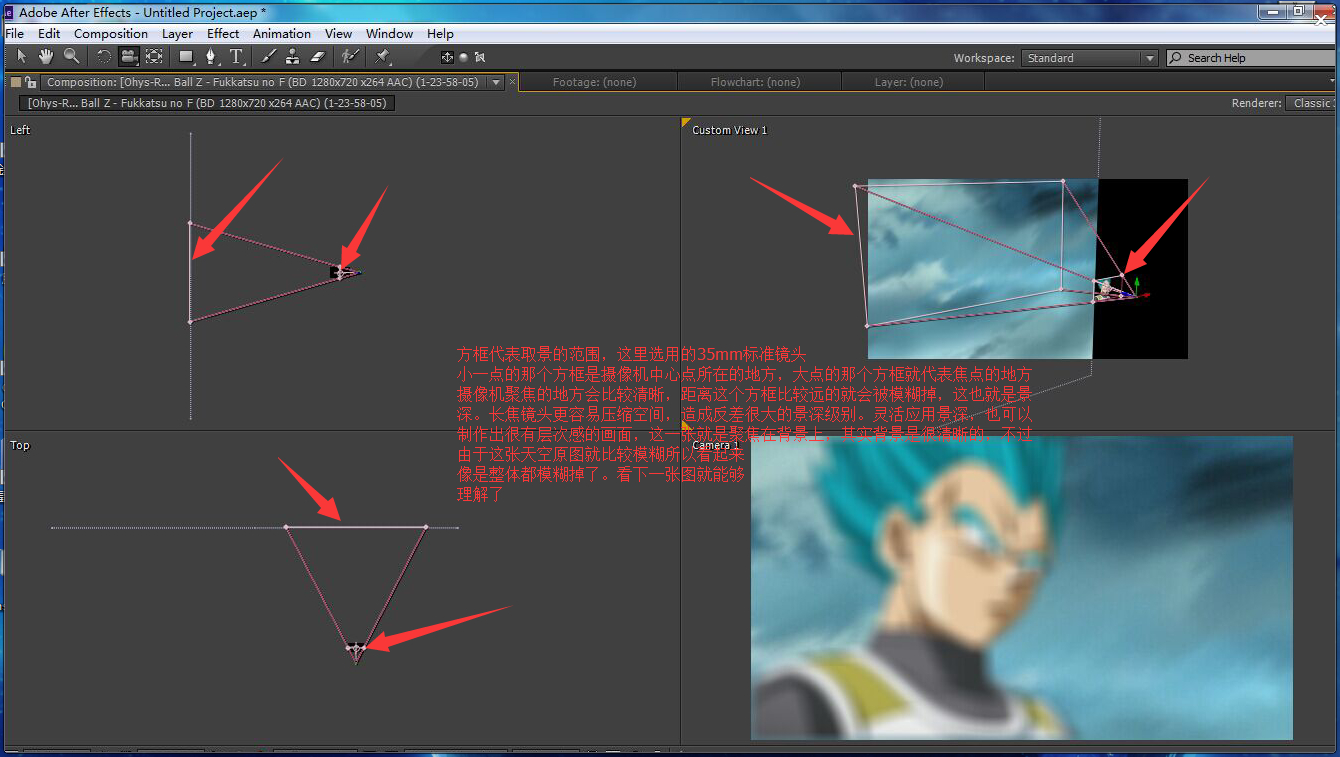Select the Zoom magnifier tool
This screenshot has width=1340, height=757.
pos(71,57)
